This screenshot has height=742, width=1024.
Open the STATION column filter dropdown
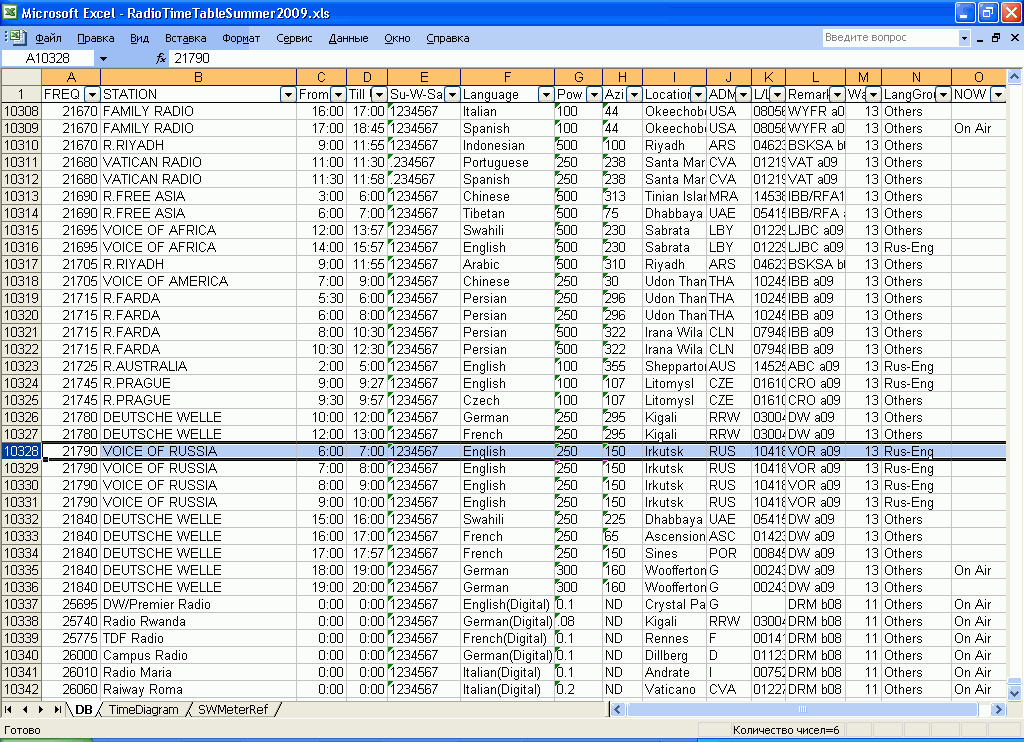(x=287, y=94)
